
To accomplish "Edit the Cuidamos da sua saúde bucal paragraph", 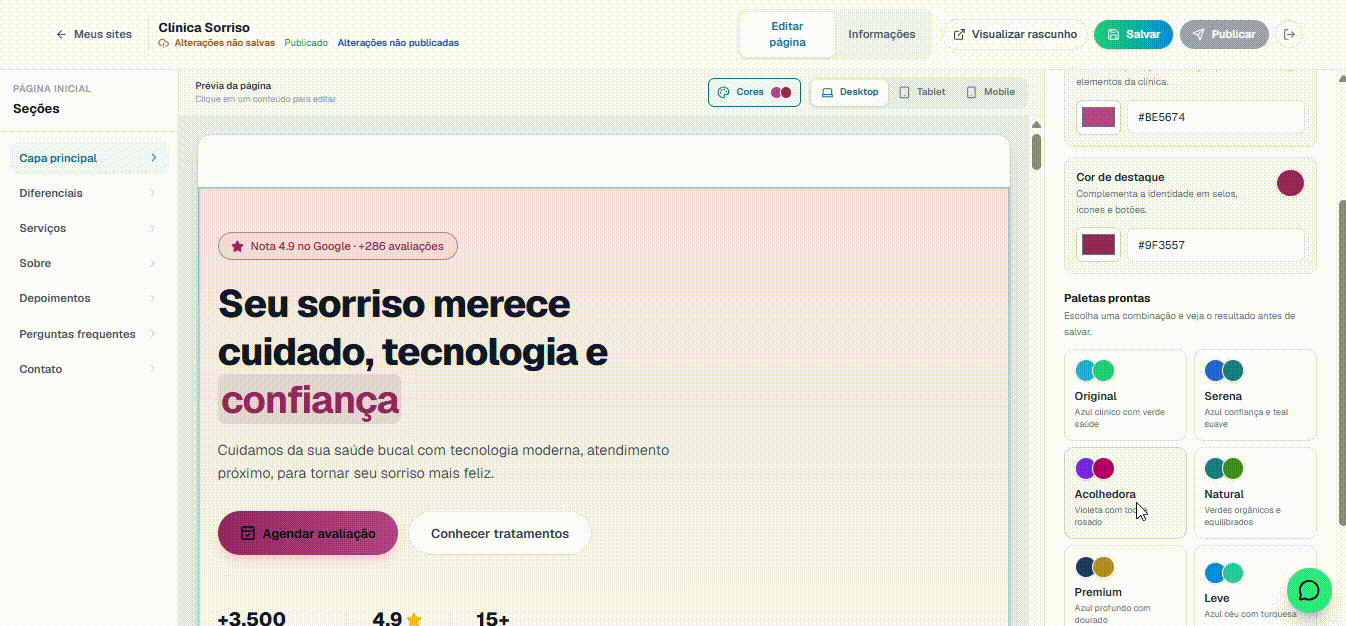I will click(444, 462).
